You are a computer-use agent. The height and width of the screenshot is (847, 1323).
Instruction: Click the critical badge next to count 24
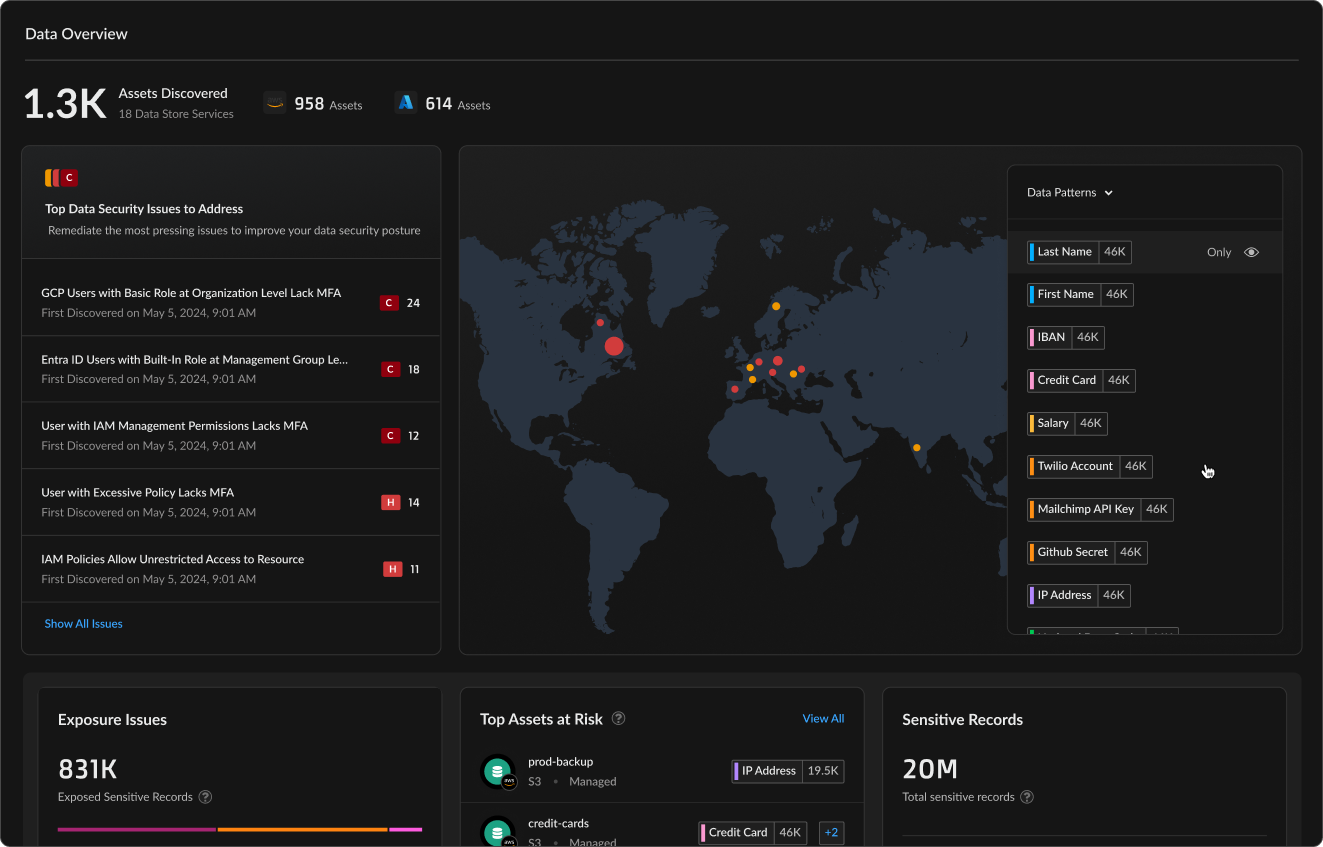pyautogui.click(x=389, y=303)
